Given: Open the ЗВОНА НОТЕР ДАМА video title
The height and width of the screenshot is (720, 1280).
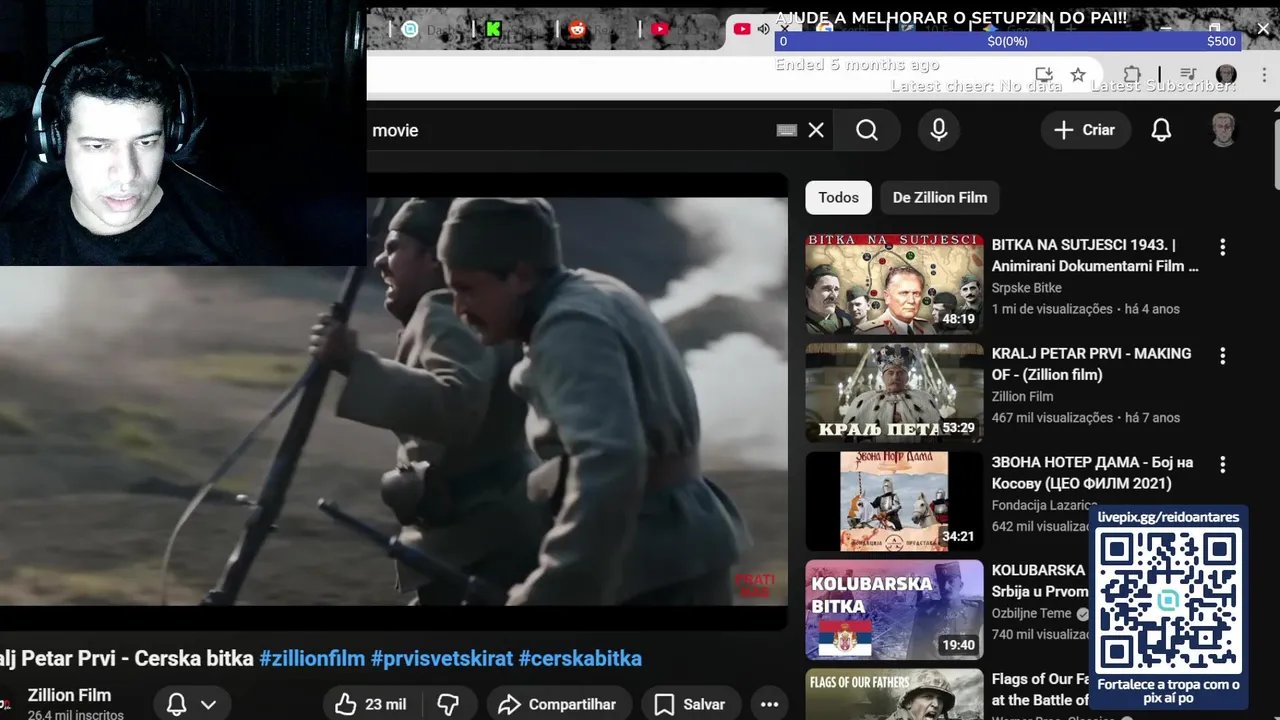Looking at the screenshot, I should click(1092, 473).
